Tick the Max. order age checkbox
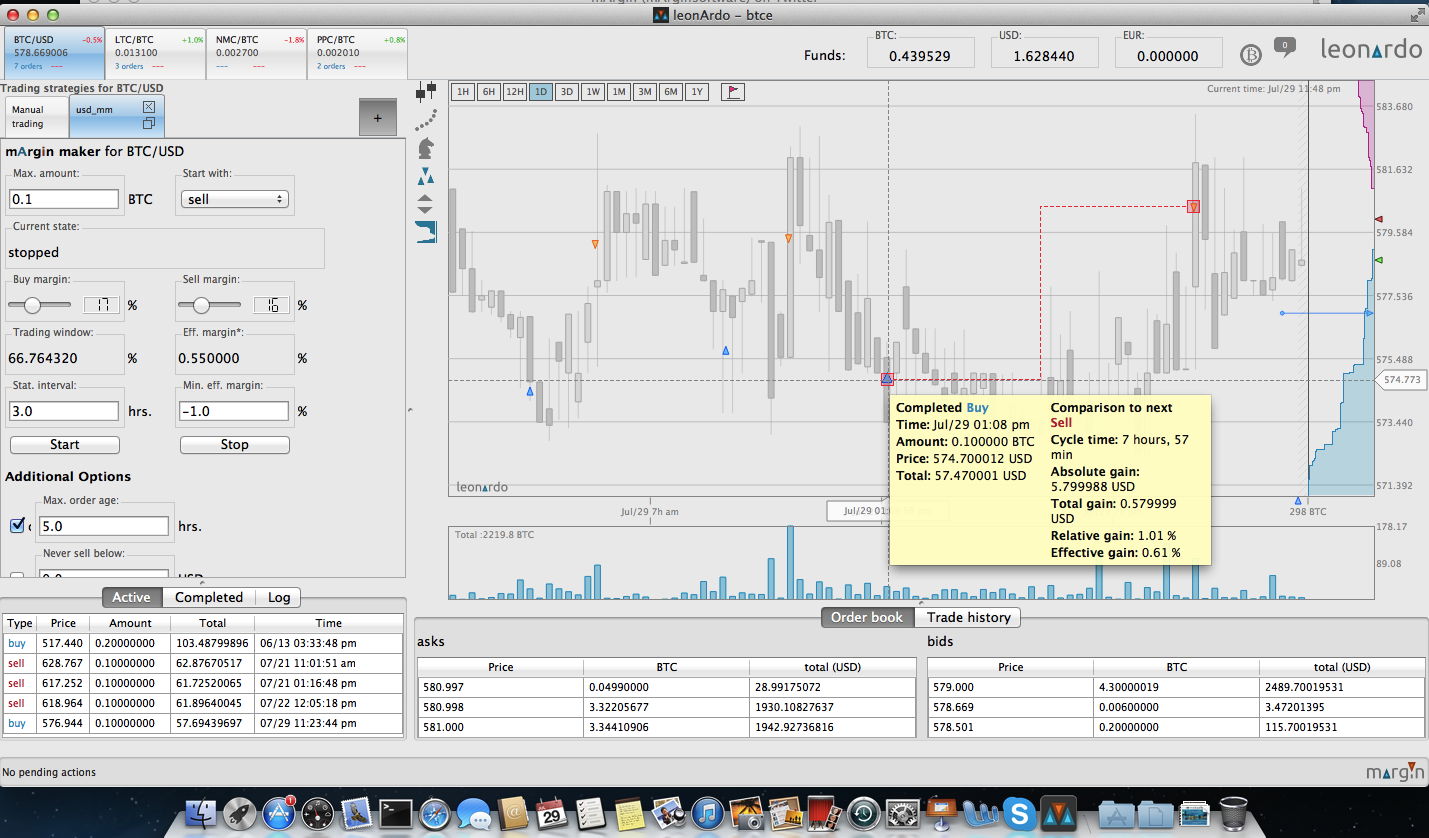Image resolution: width=1429 pixels, height=838 pixels. point(17,526)
